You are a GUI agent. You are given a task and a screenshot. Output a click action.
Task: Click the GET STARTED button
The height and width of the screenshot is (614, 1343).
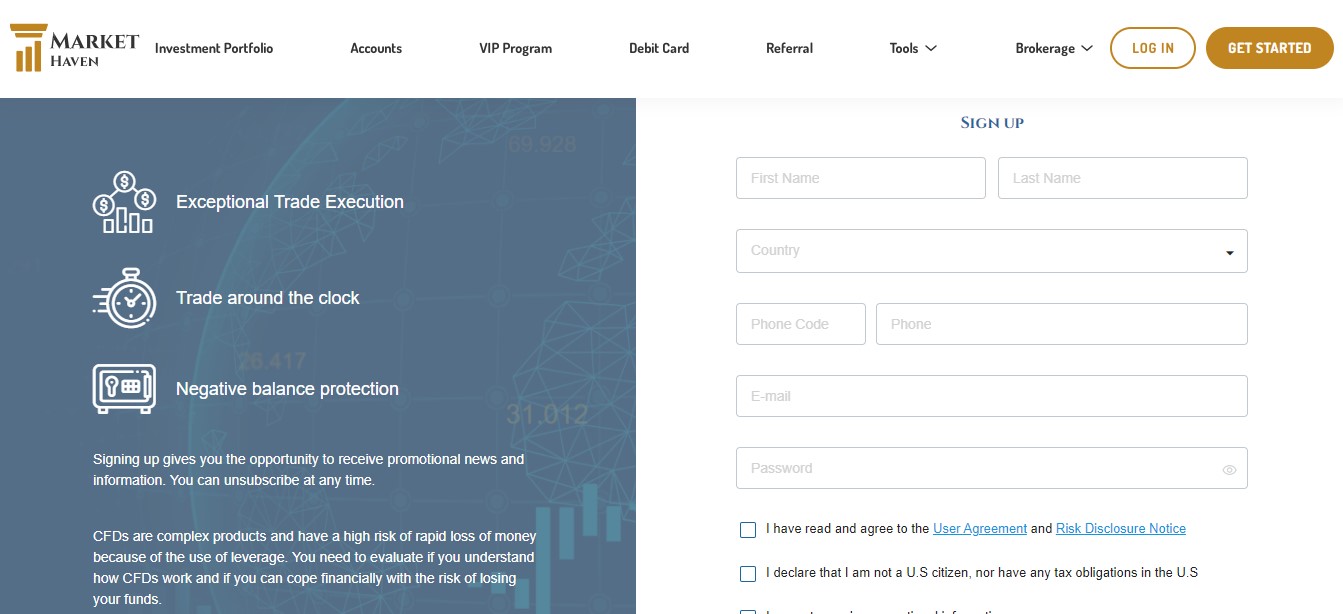click(x=1270, y=48)
